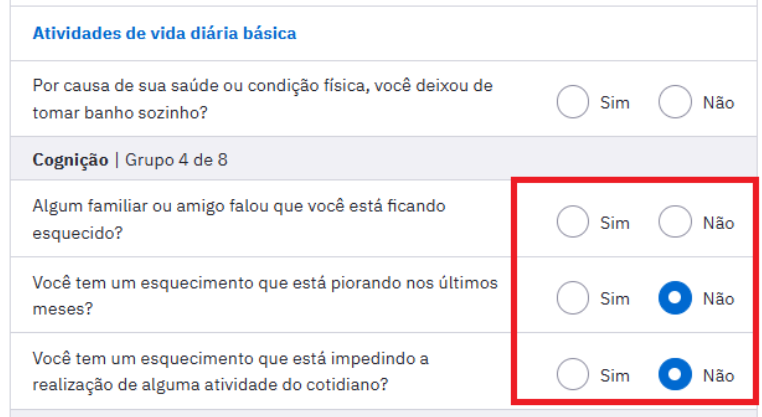Click the "Atividades de vida diária básica" heading
Screen dimensions: 762x417
(164, 34)
